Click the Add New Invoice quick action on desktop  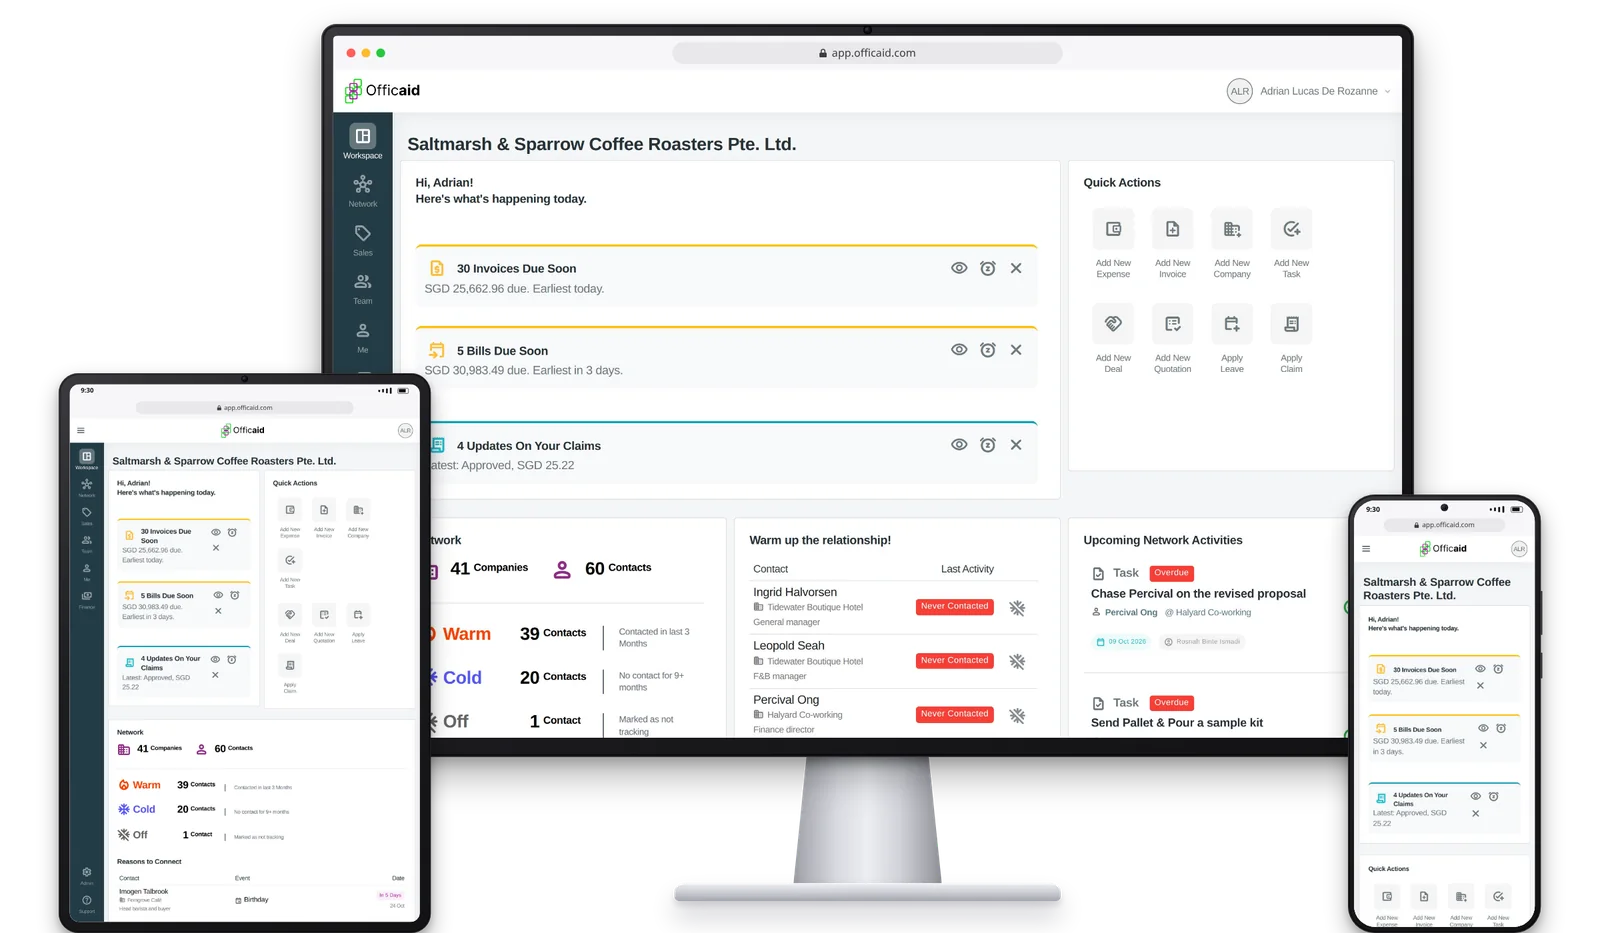pos(1172,243)
